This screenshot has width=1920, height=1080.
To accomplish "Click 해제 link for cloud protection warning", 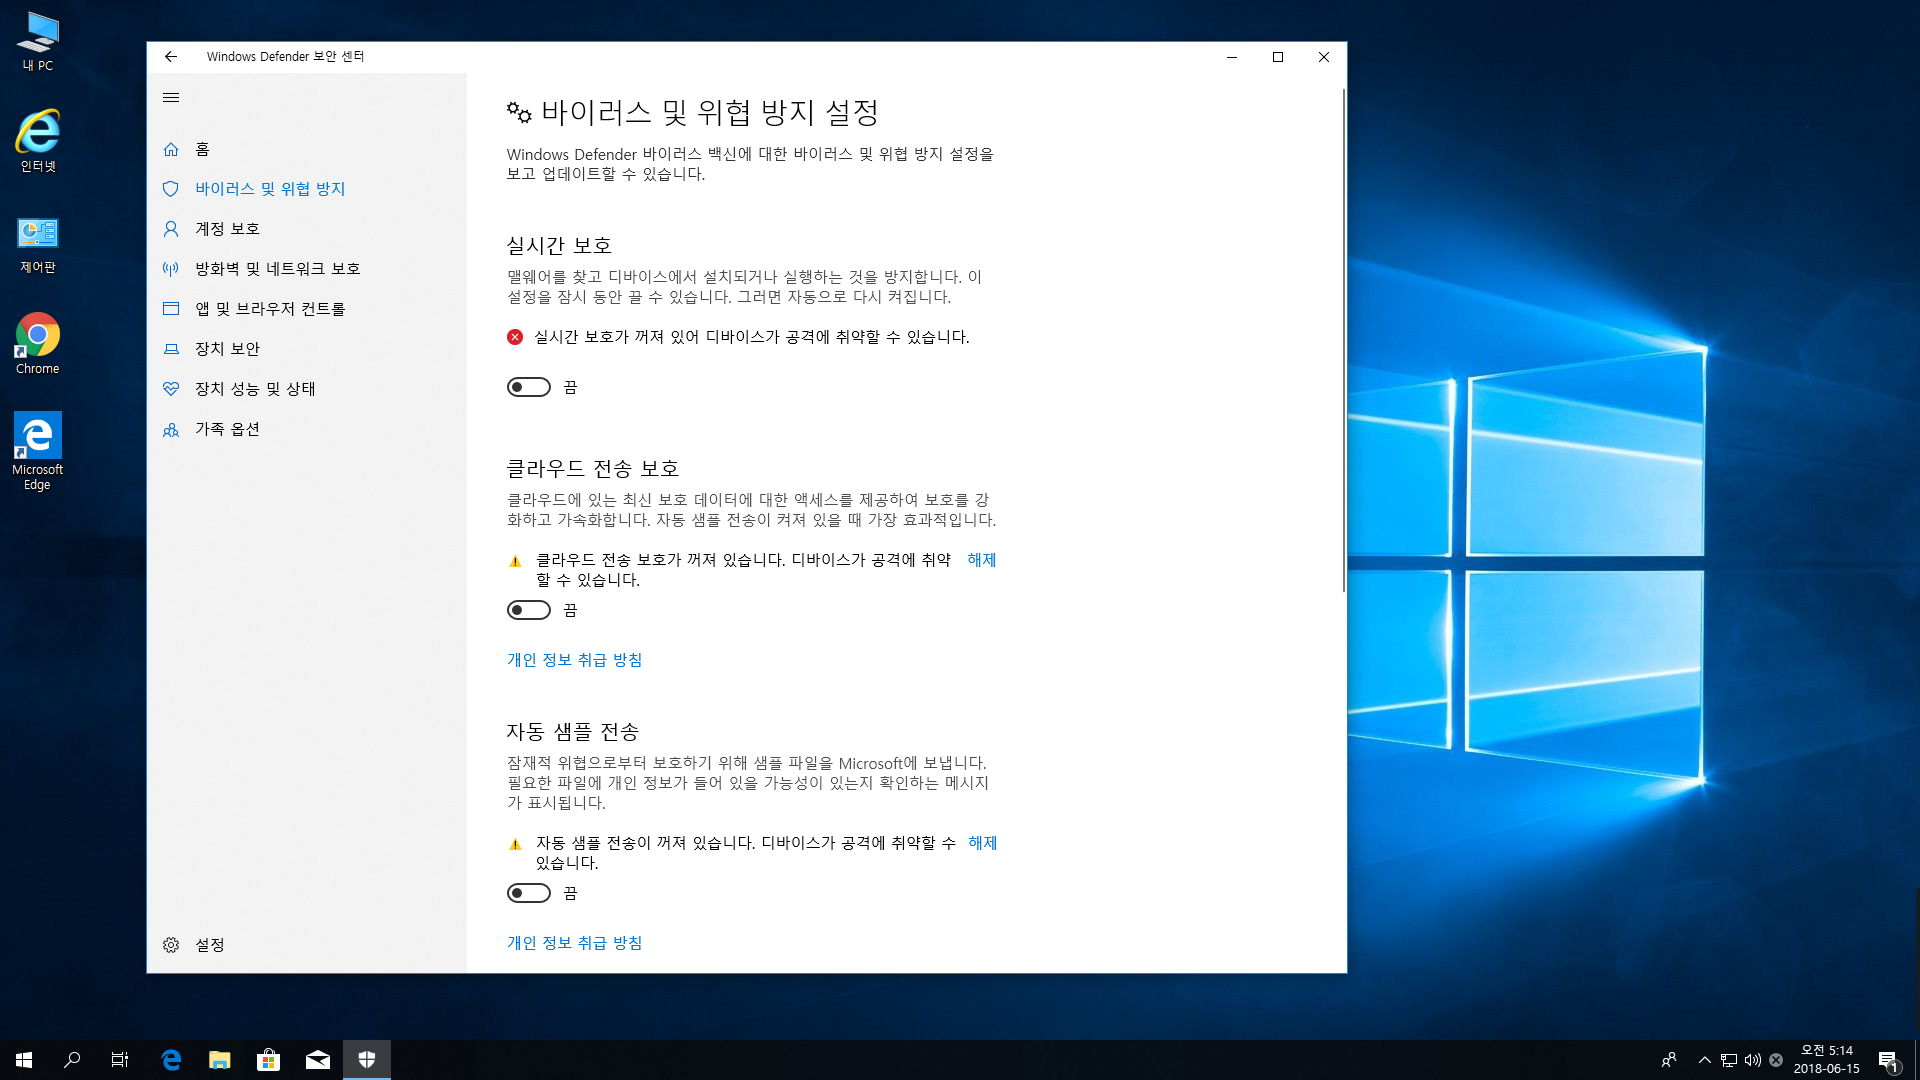I will (x=982, y=560).
